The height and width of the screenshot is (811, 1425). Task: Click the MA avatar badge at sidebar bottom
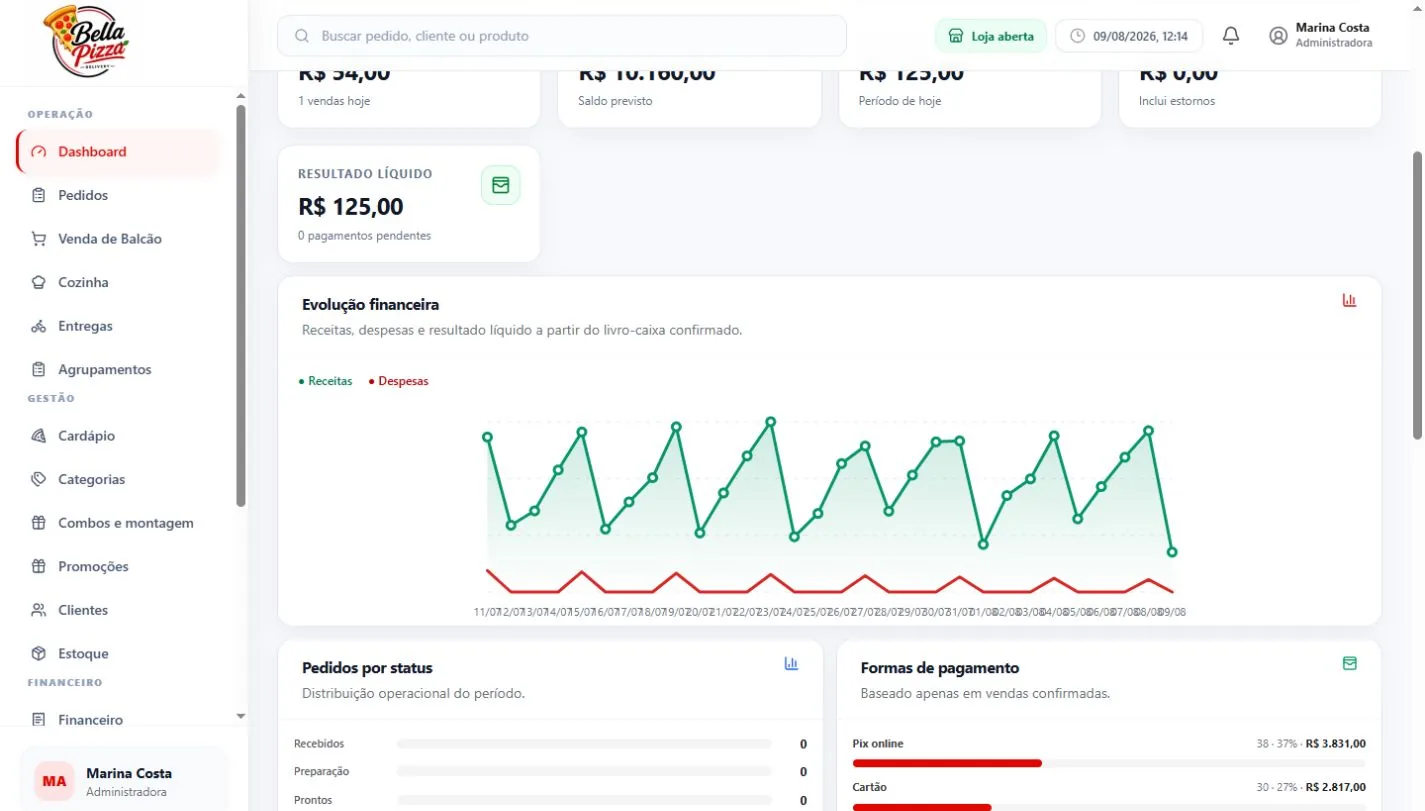coord(54,781)
